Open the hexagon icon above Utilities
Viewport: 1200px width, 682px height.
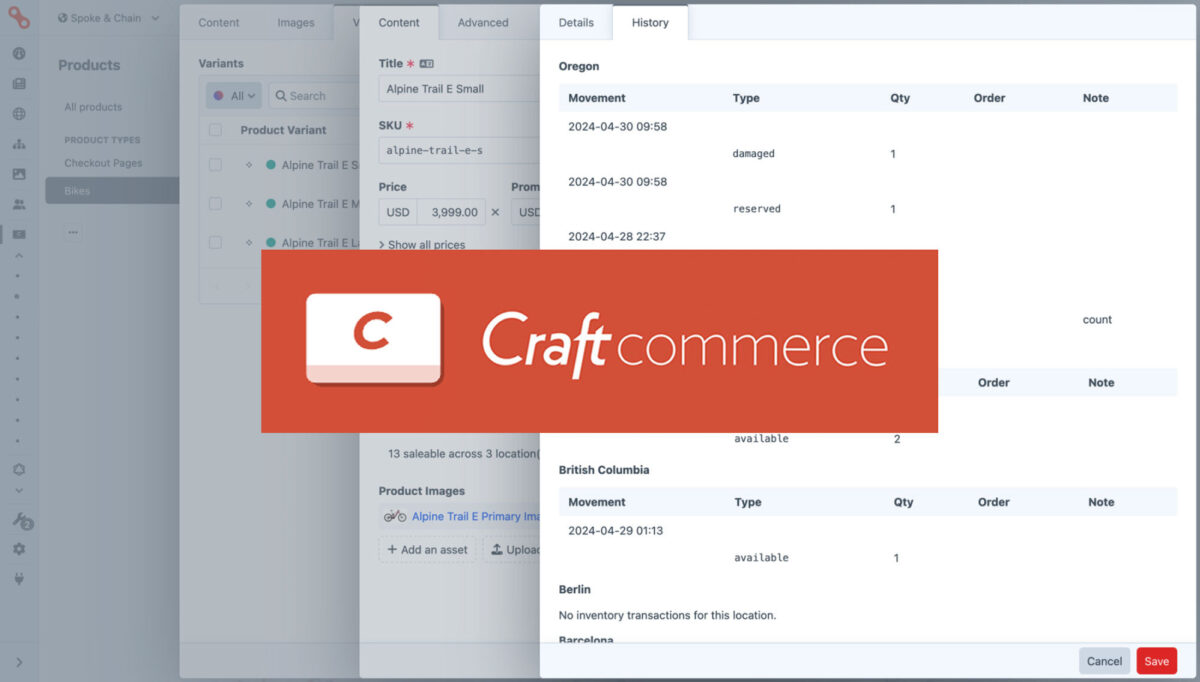(19, 469)
